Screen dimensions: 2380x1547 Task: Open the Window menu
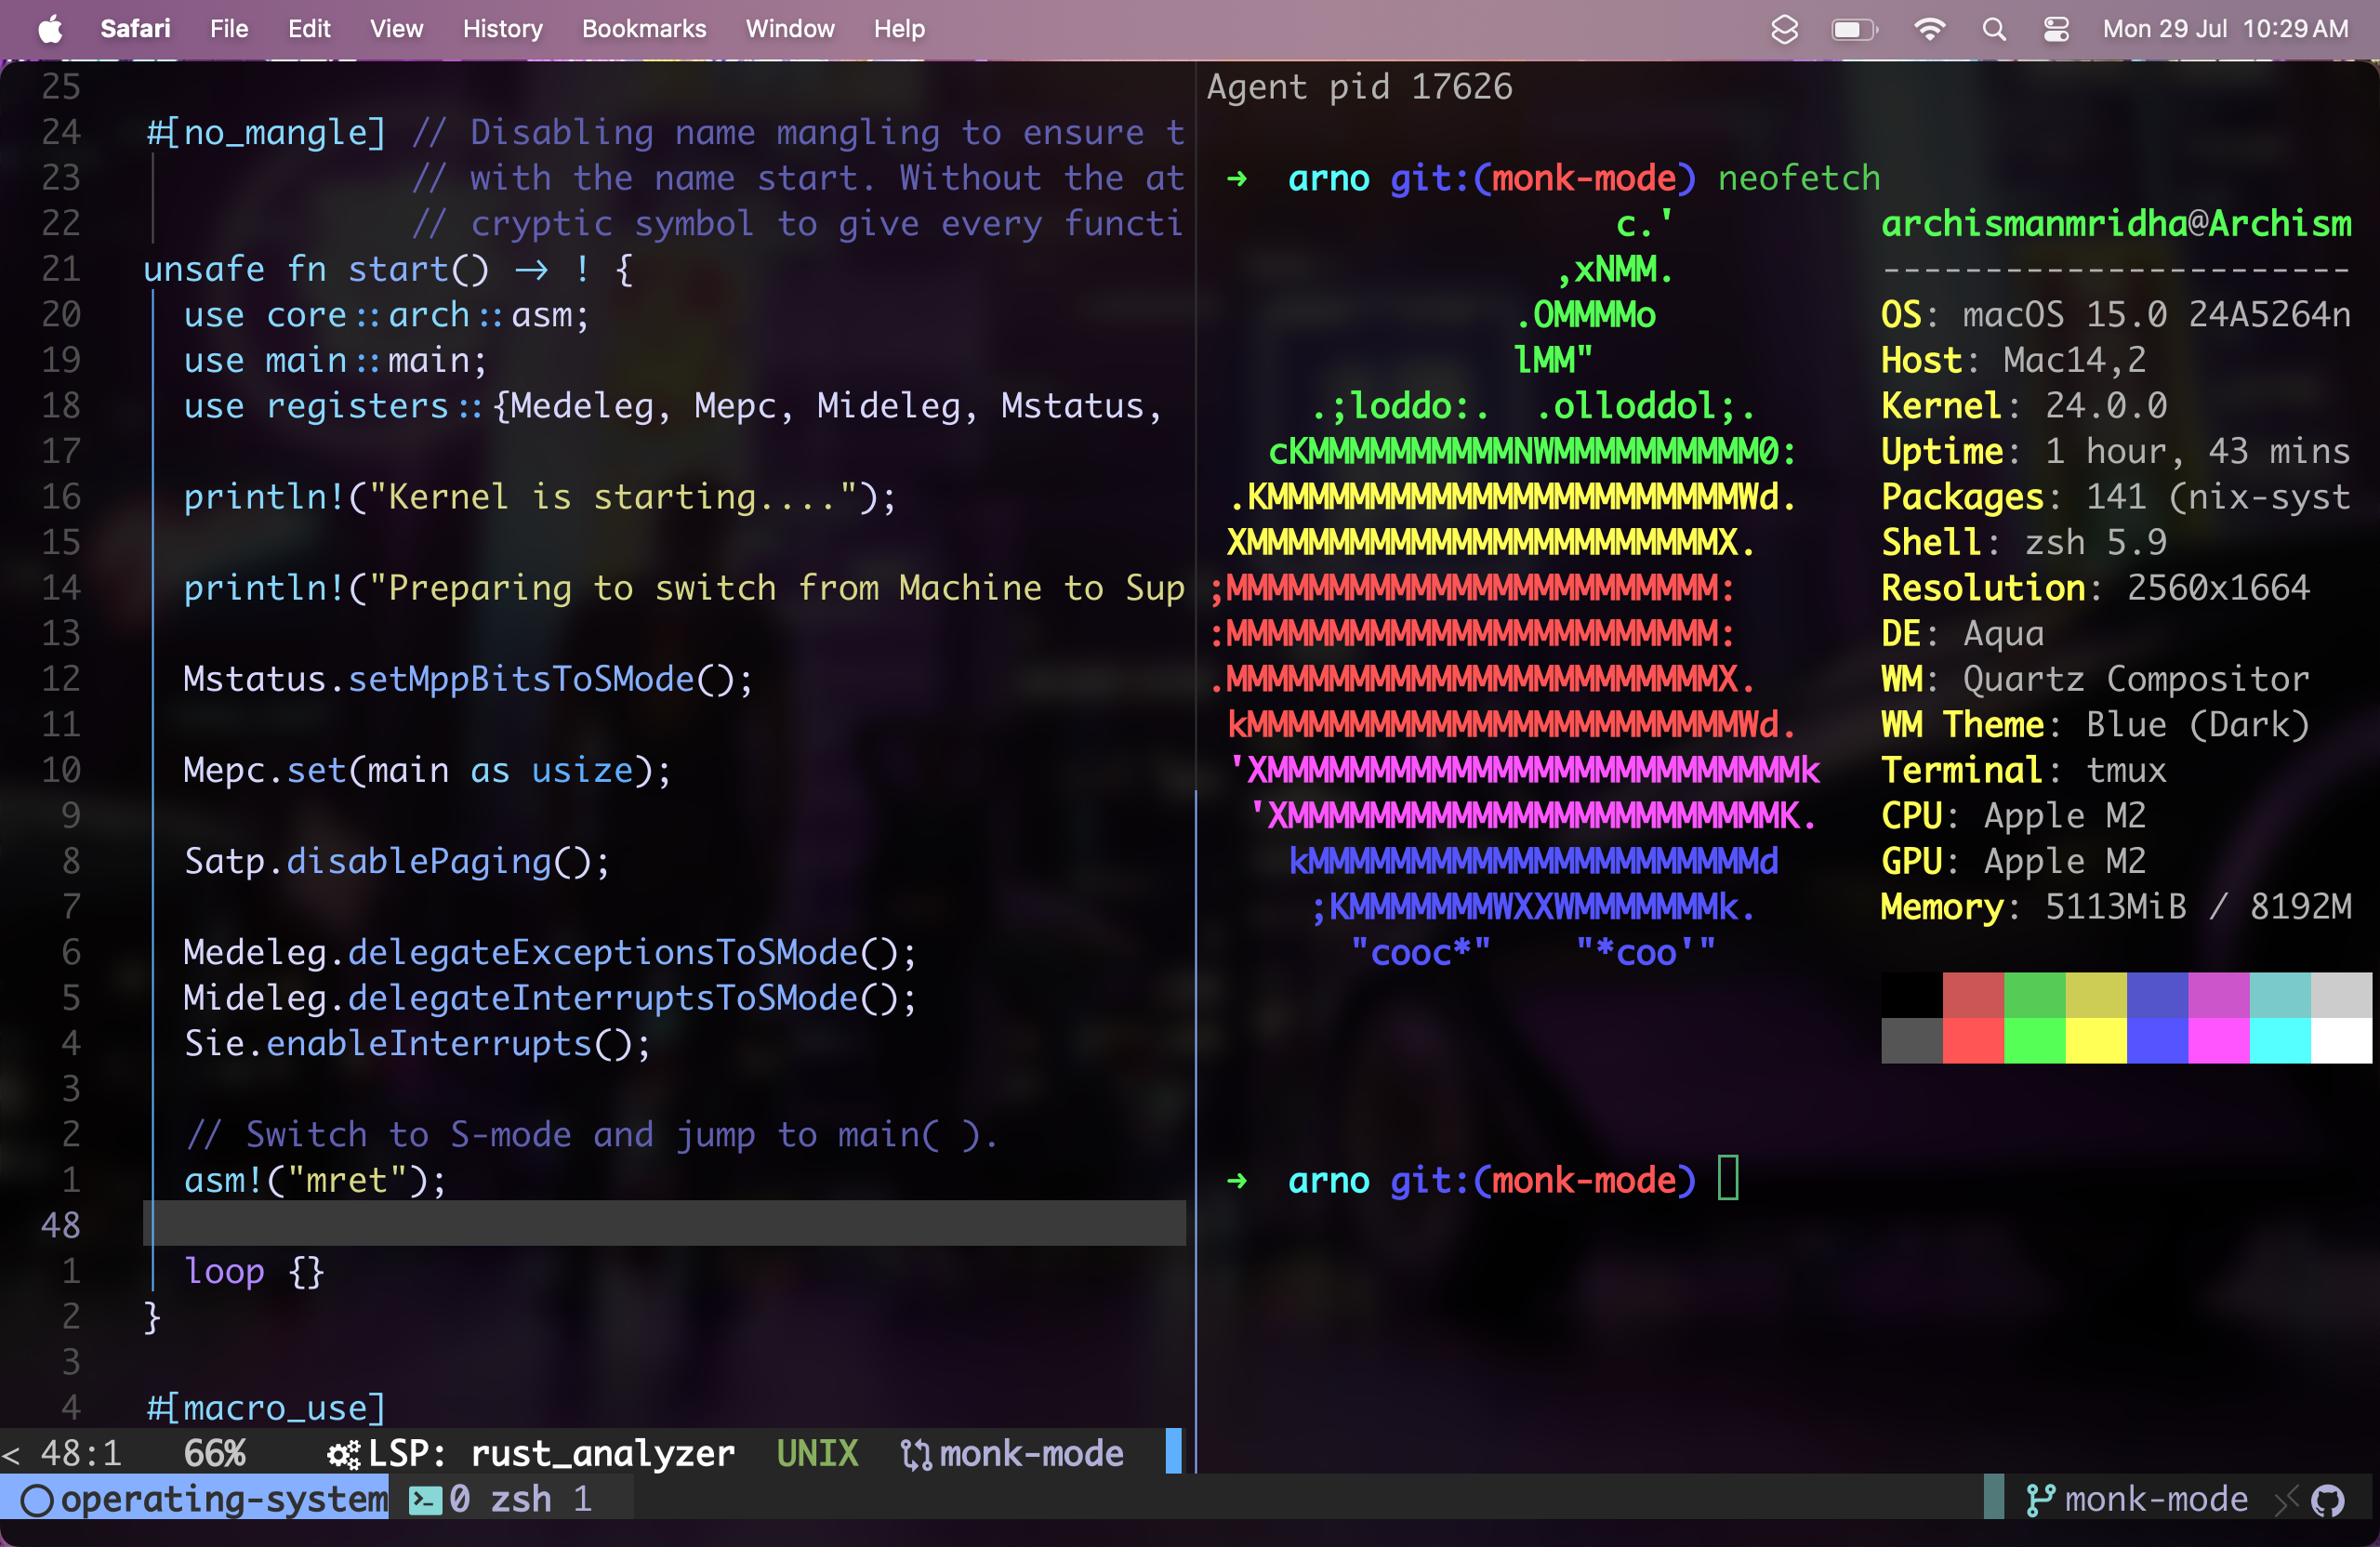coord(790,29)
